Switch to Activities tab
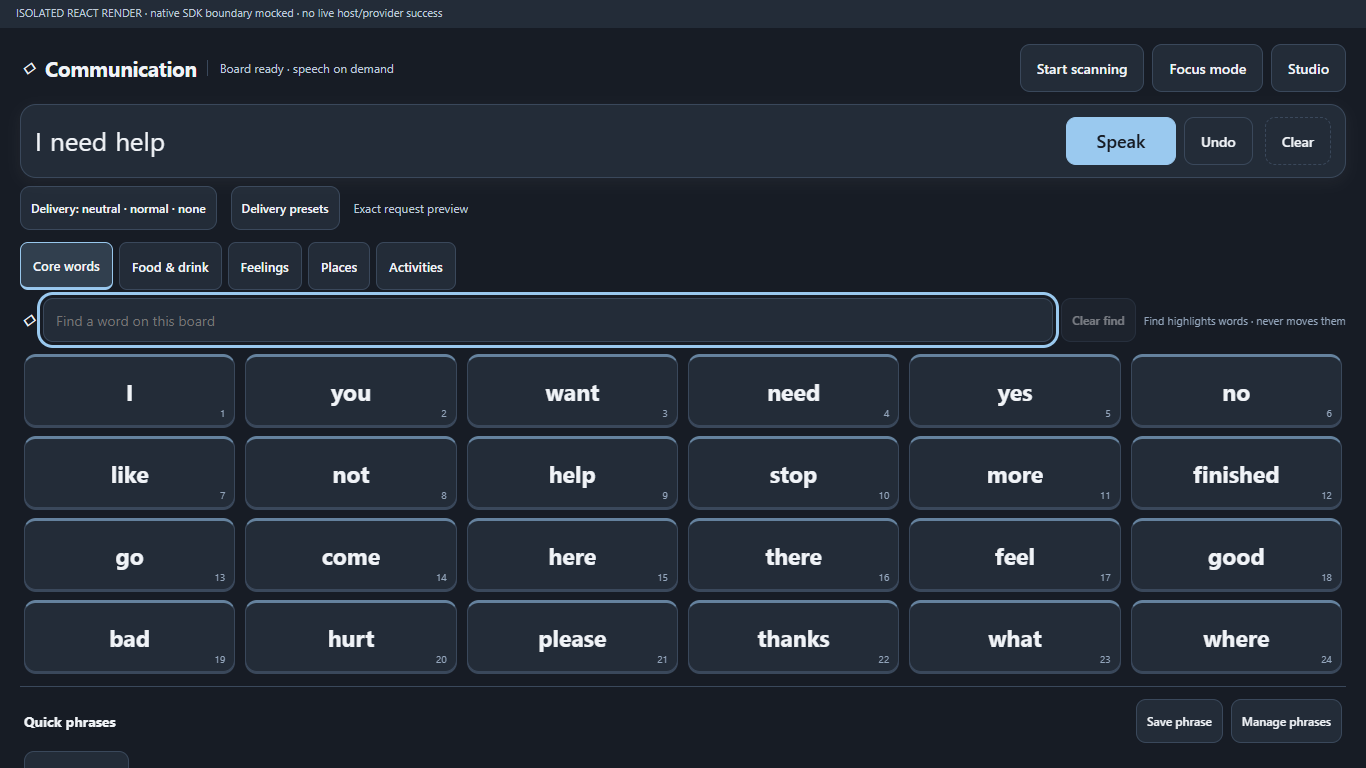Viewport: 1366px width, 768px height. point(416,266)
